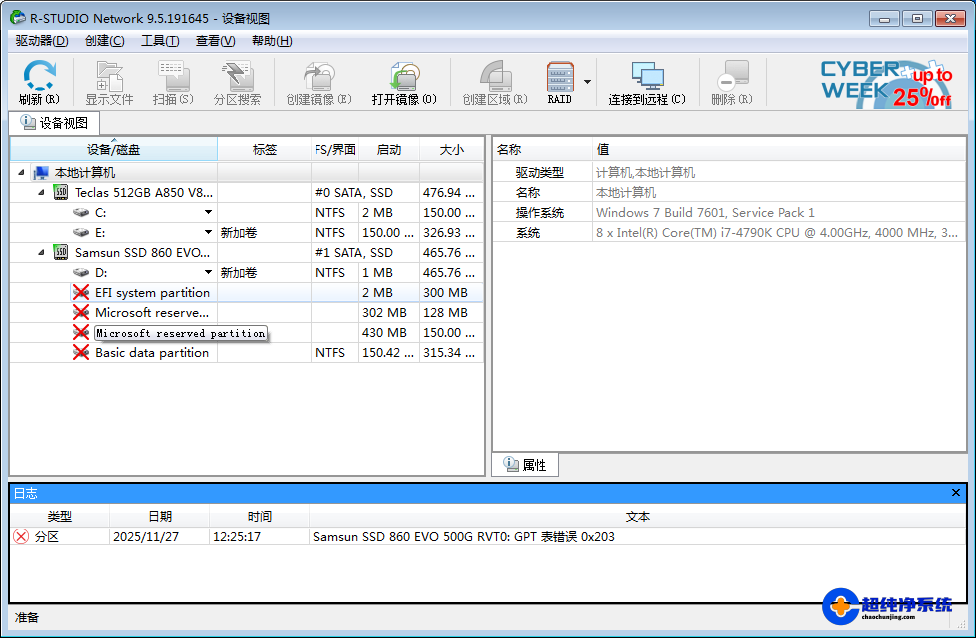Open the dropdown arrow on drive D:
The height and width of the screenshot is (638, 976).
click(209, 273)
